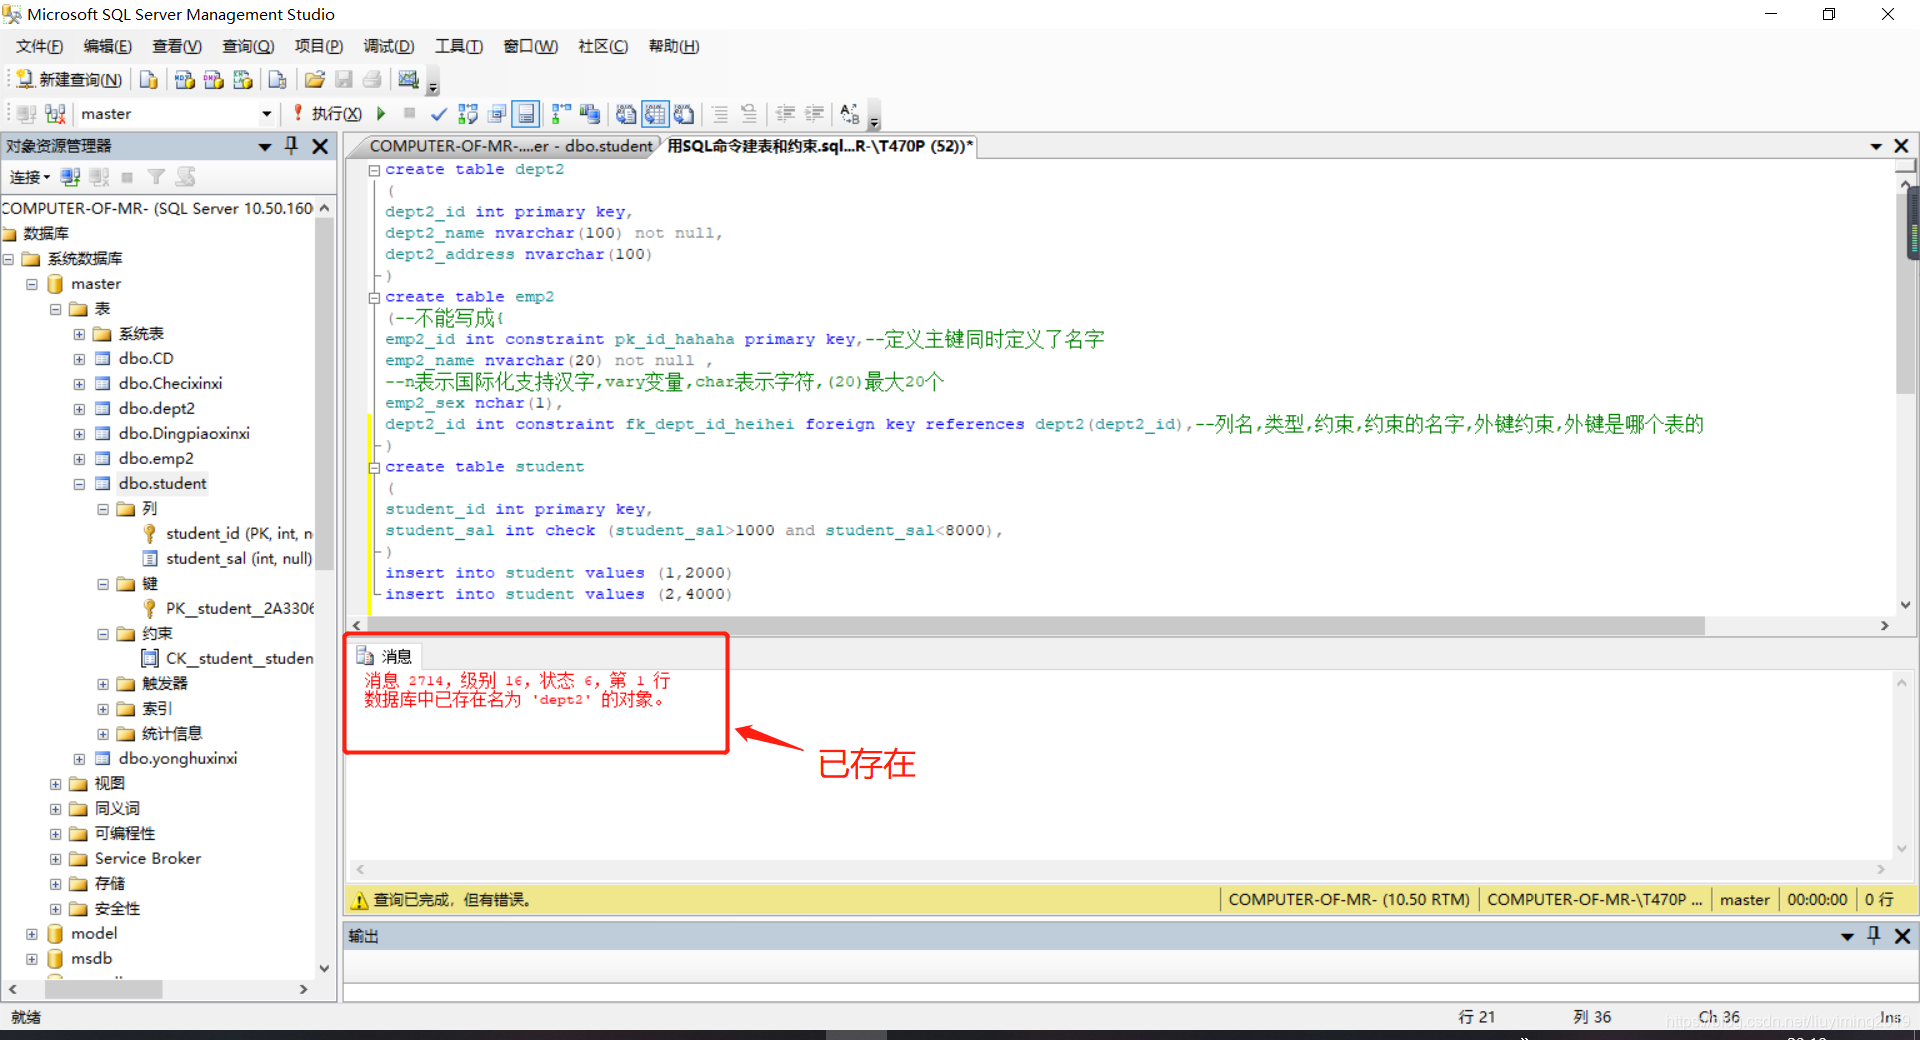Click the change connection icon beside master
The height and width of the screenshot is (1040, 1920).
(55, 114)
